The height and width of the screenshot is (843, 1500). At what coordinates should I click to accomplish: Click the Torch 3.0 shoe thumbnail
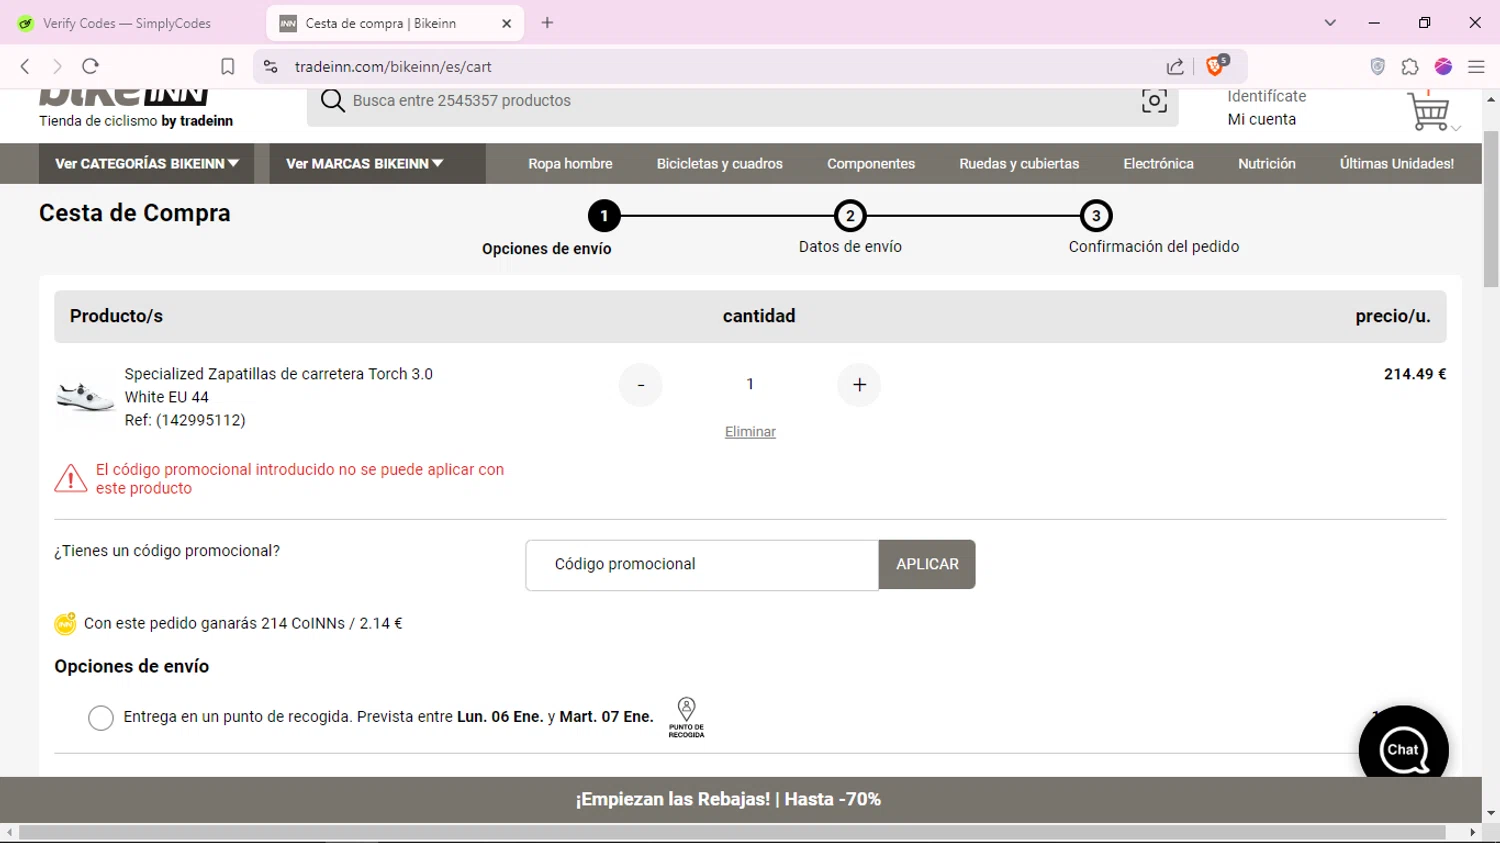coord(85,397)
